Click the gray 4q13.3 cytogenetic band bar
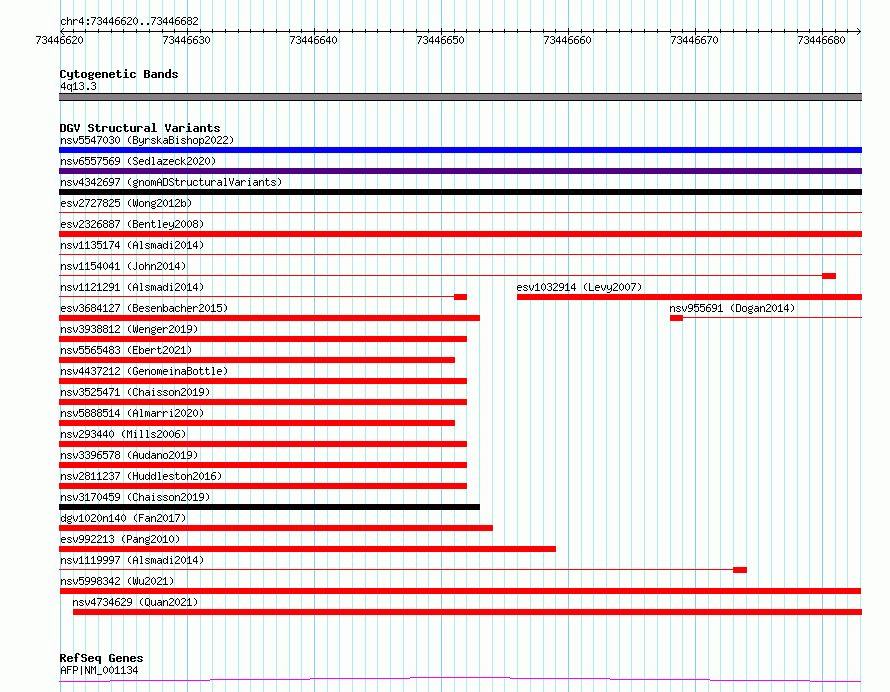Viewport: 890px width, 692px height. click(x=460, y=97)
